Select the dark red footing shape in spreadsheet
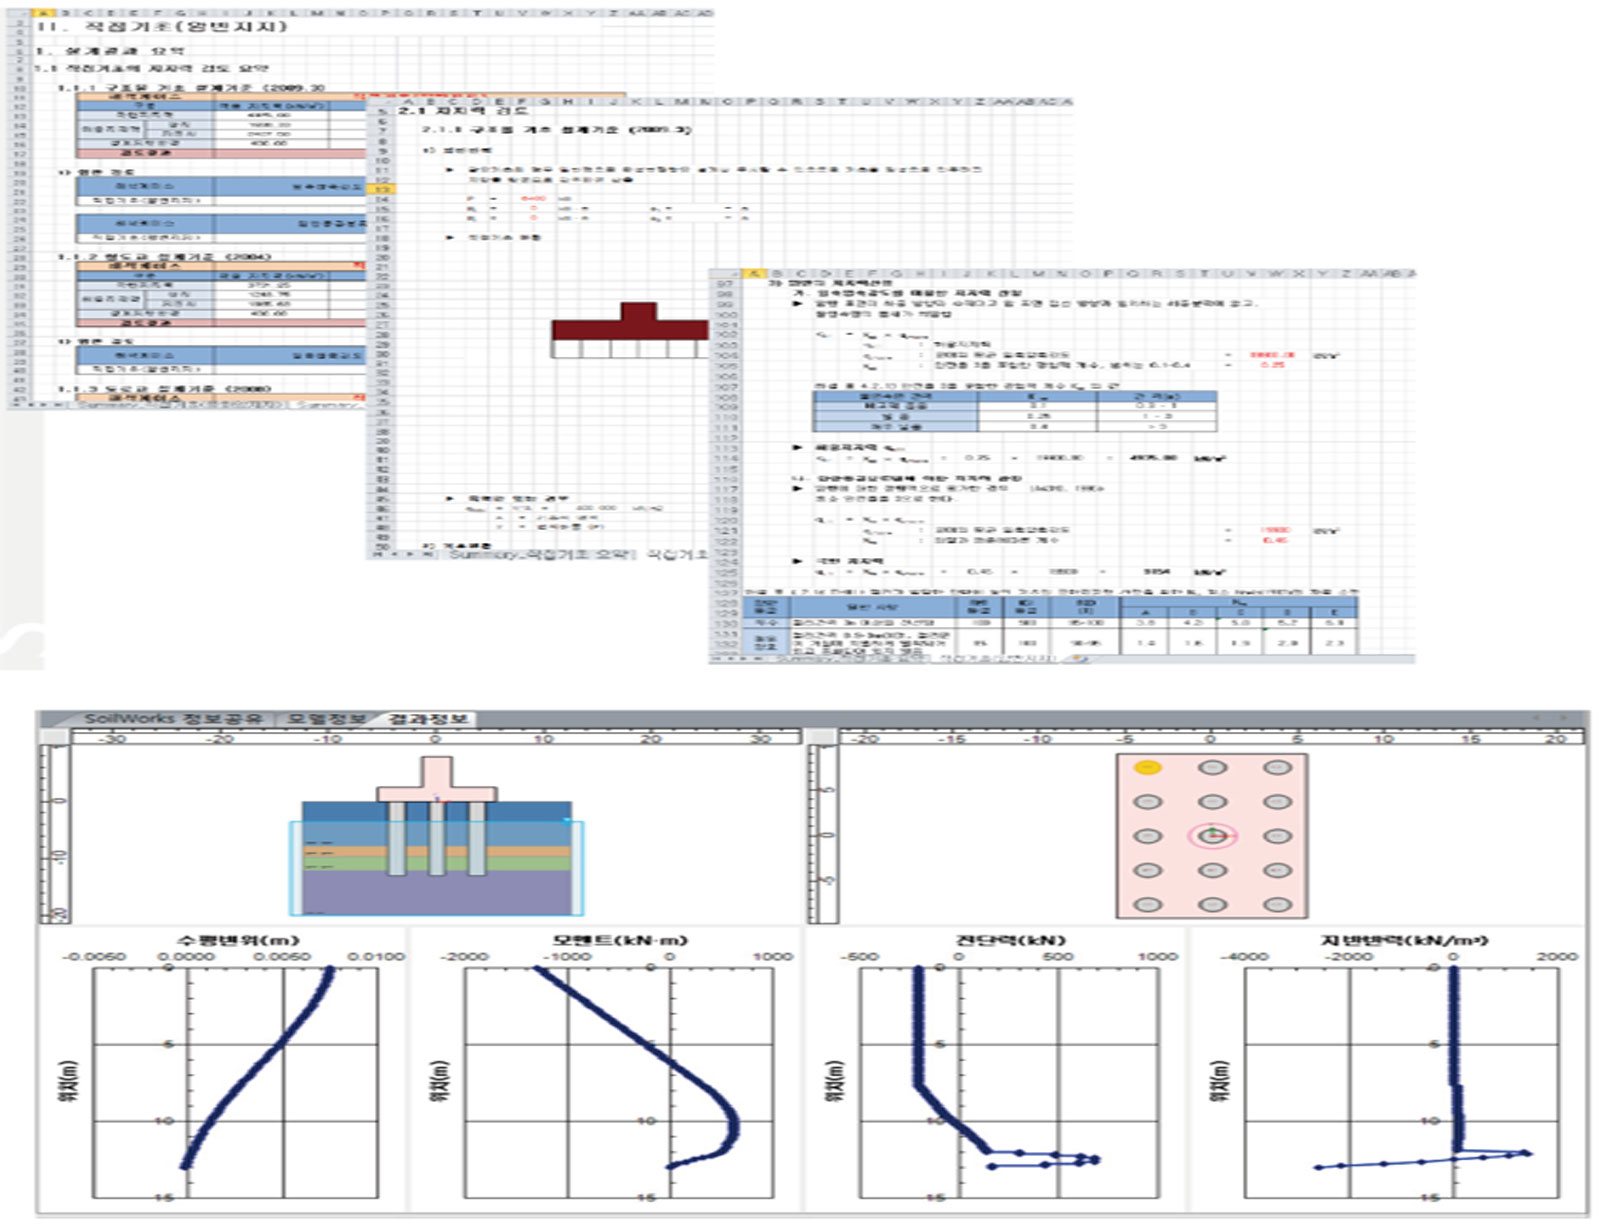 [x=631, y=328]
